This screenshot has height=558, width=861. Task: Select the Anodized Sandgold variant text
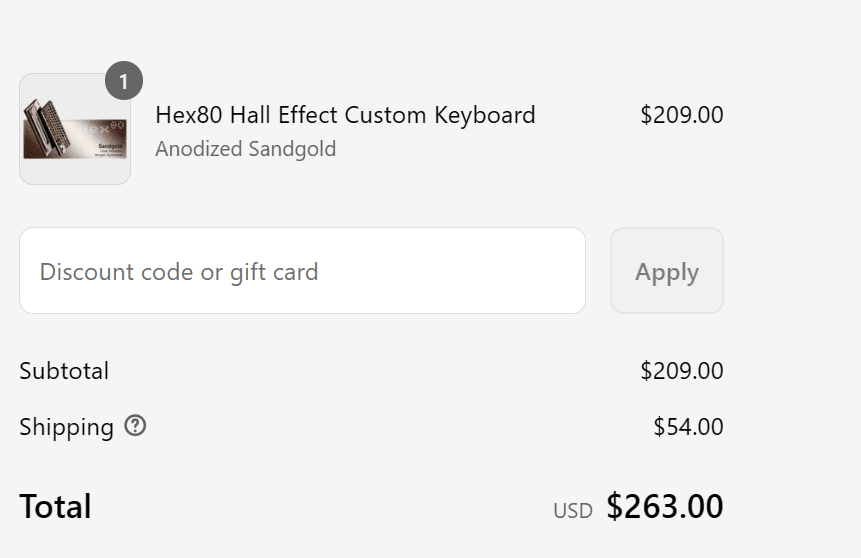(x=246, y=149)
